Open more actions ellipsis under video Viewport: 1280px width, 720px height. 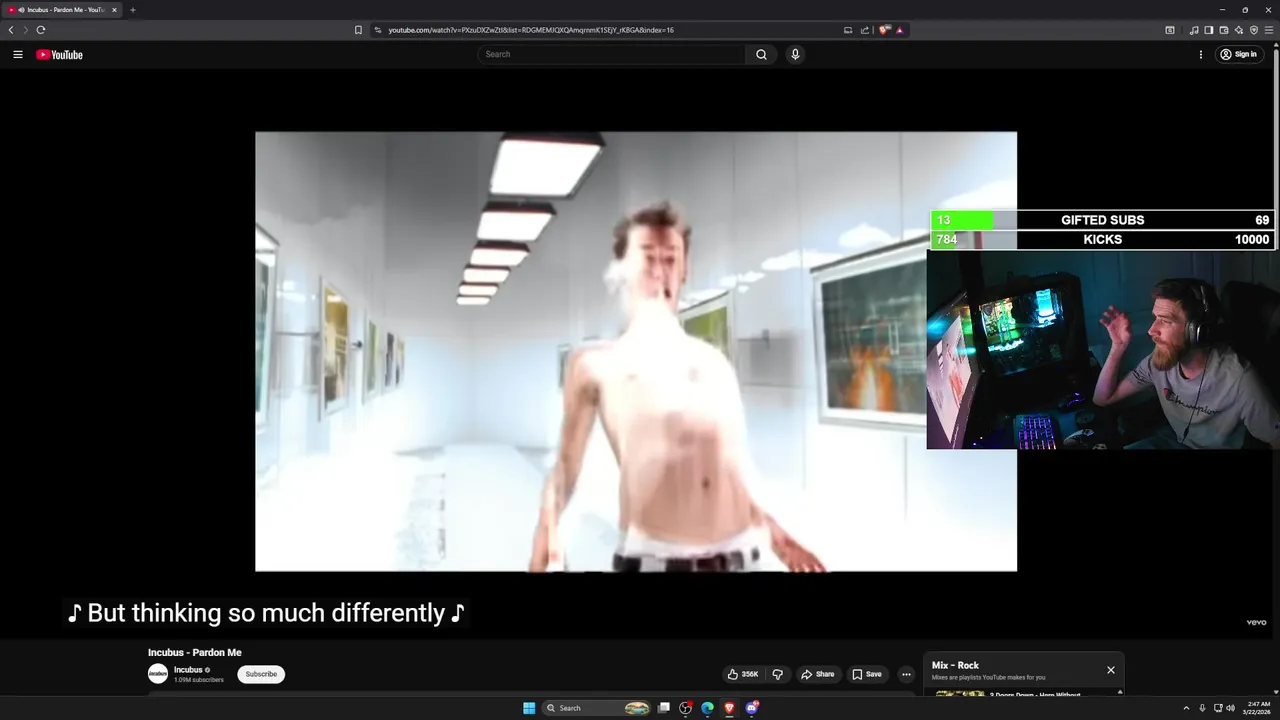(x=906, y=674)
